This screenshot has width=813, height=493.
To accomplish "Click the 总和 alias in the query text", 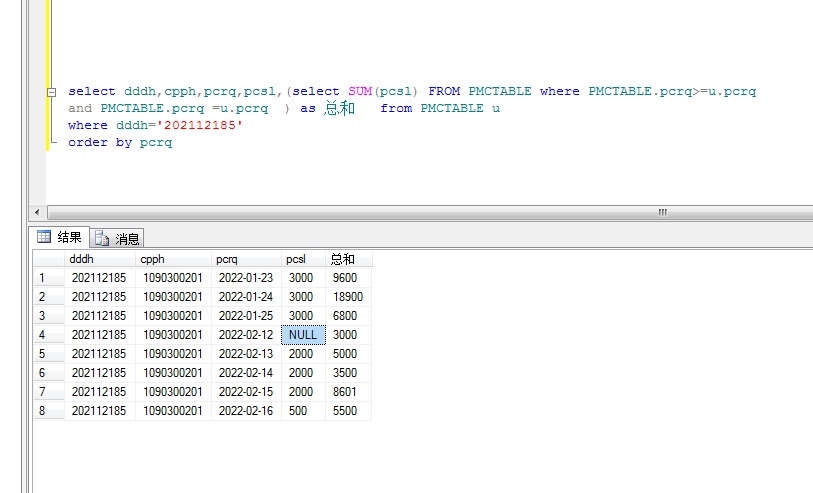I will click(340, 108).
